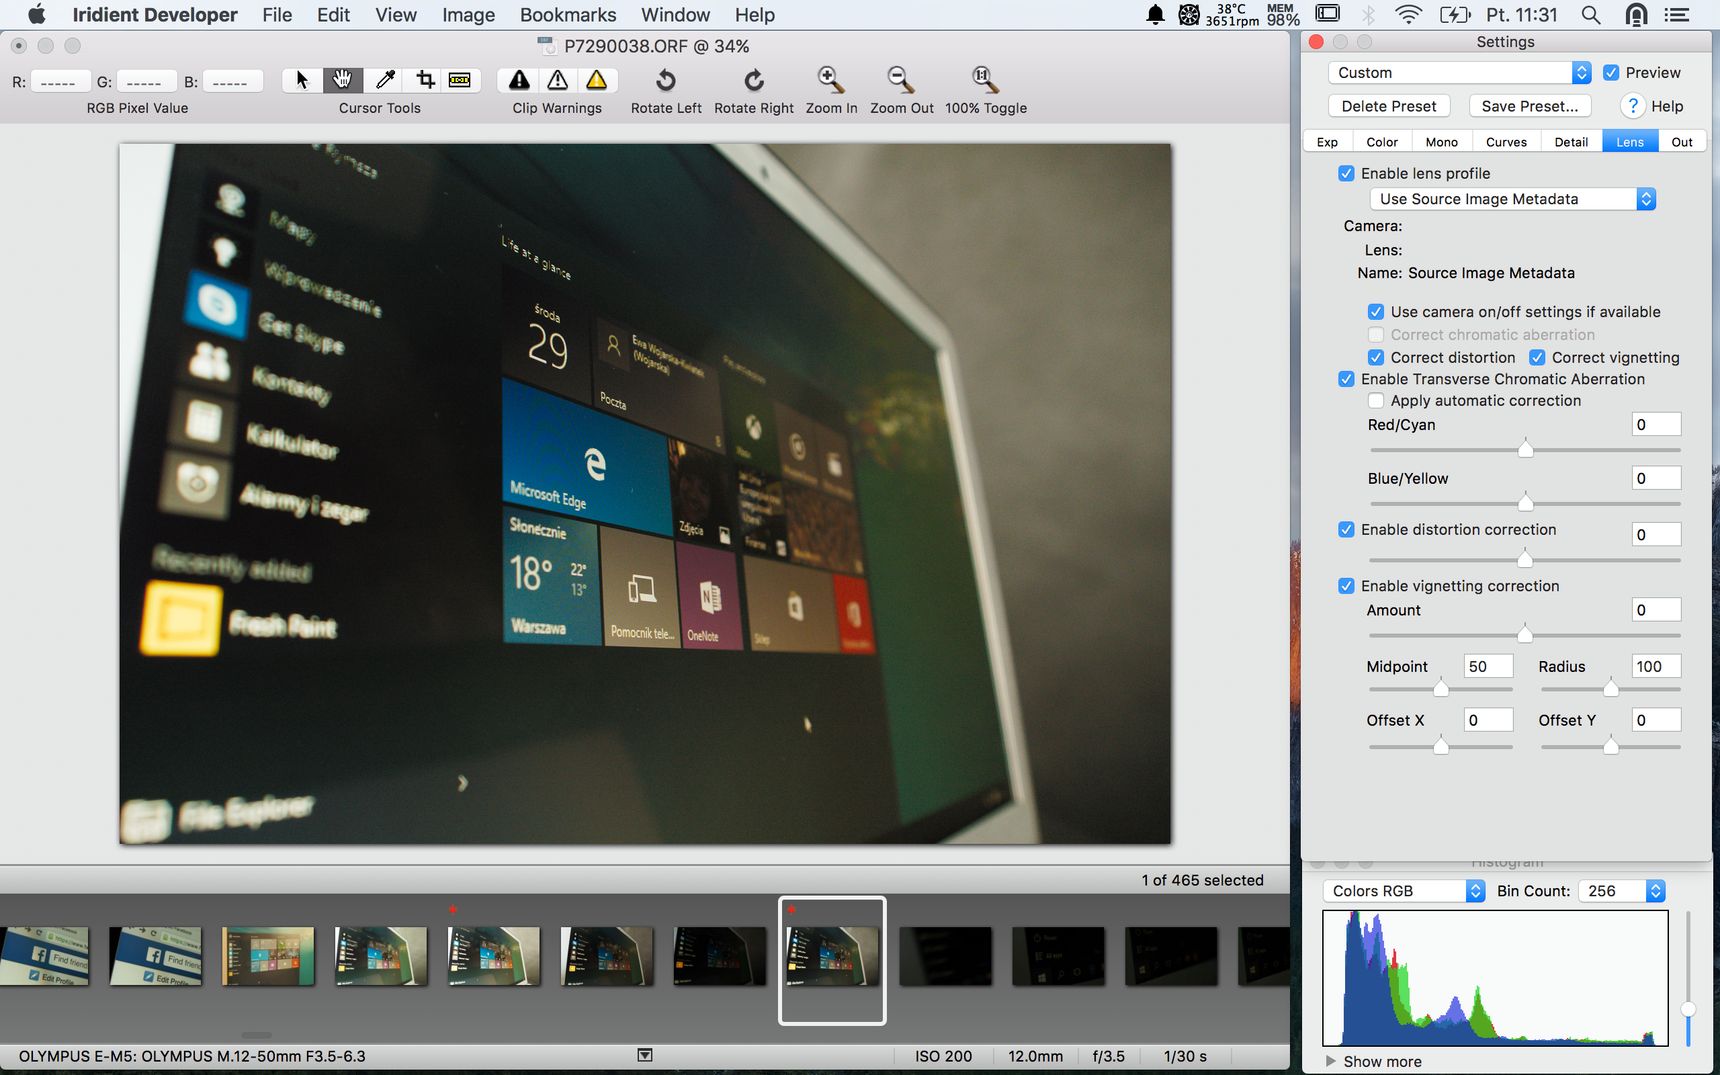Viewport: 1720px width, 1075px height.
Task: Open the Wi-Fi status menu
Action: tap(1408, 14)
